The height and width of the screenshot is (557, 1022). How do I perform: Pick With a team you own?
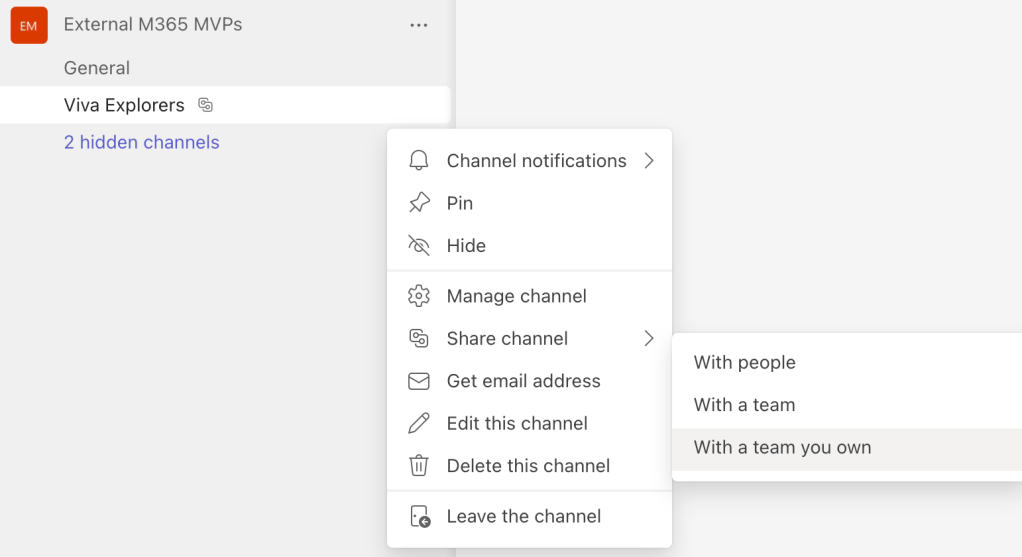point(782,448)
